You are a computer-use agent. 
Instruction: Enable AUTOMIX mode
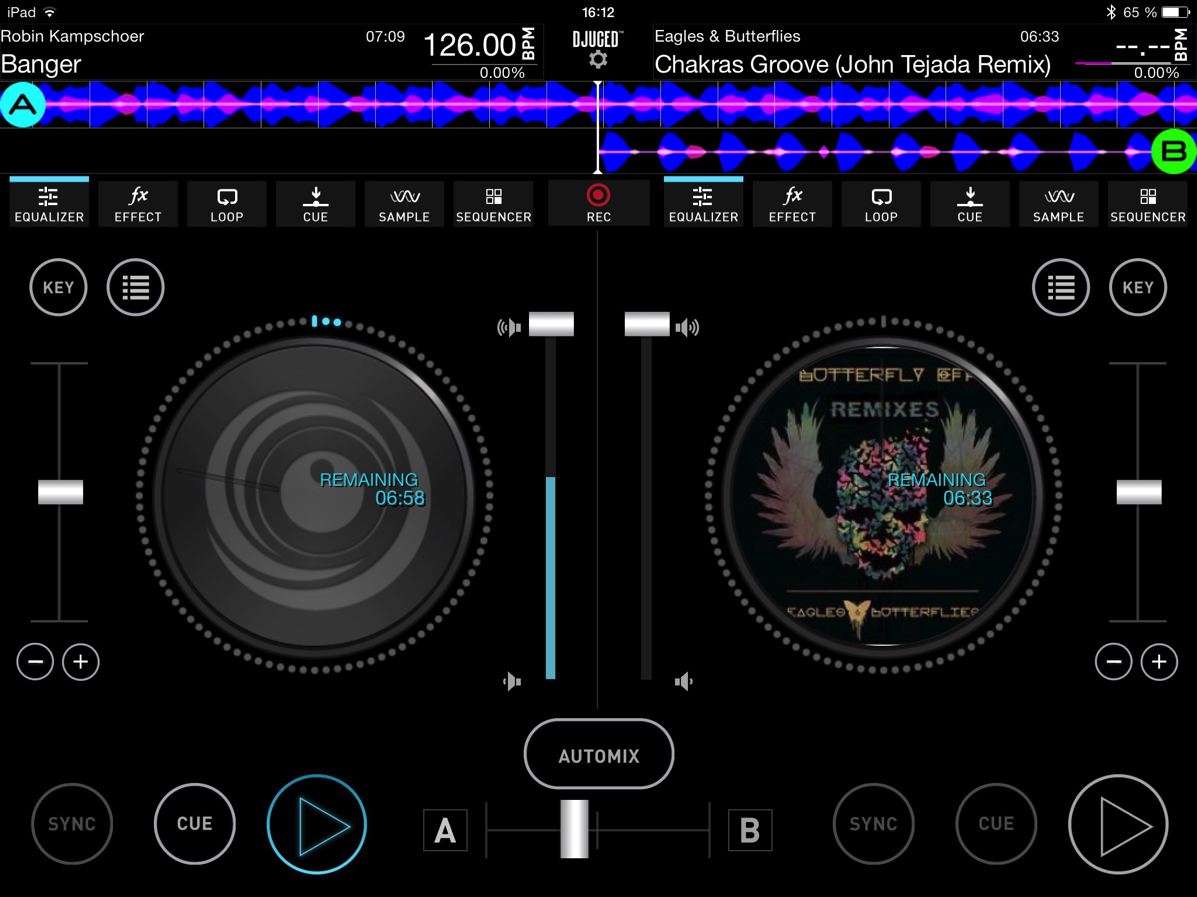click(598, 755)
